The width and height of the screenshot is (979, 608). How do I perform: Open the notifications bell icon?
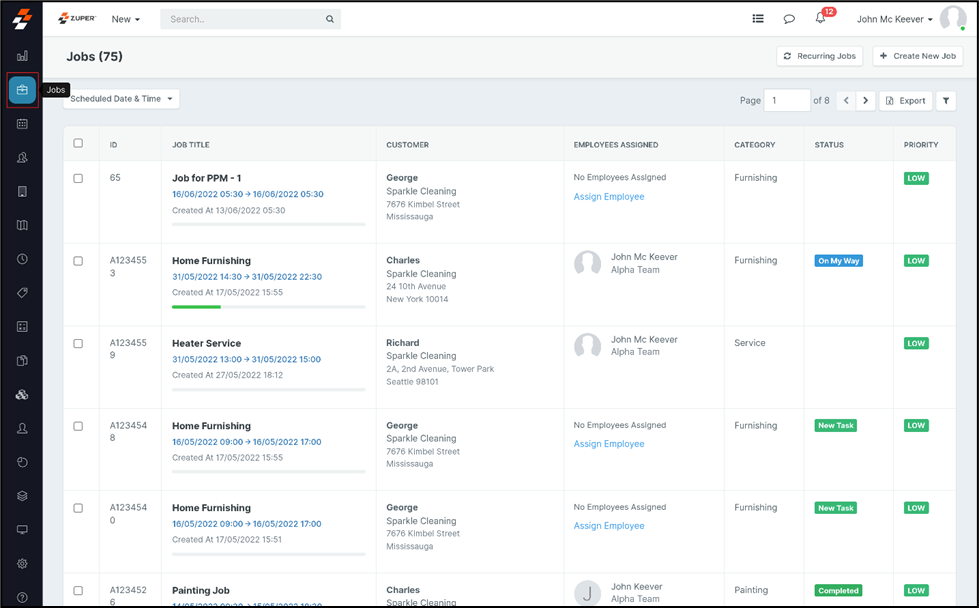pos(820,19)
